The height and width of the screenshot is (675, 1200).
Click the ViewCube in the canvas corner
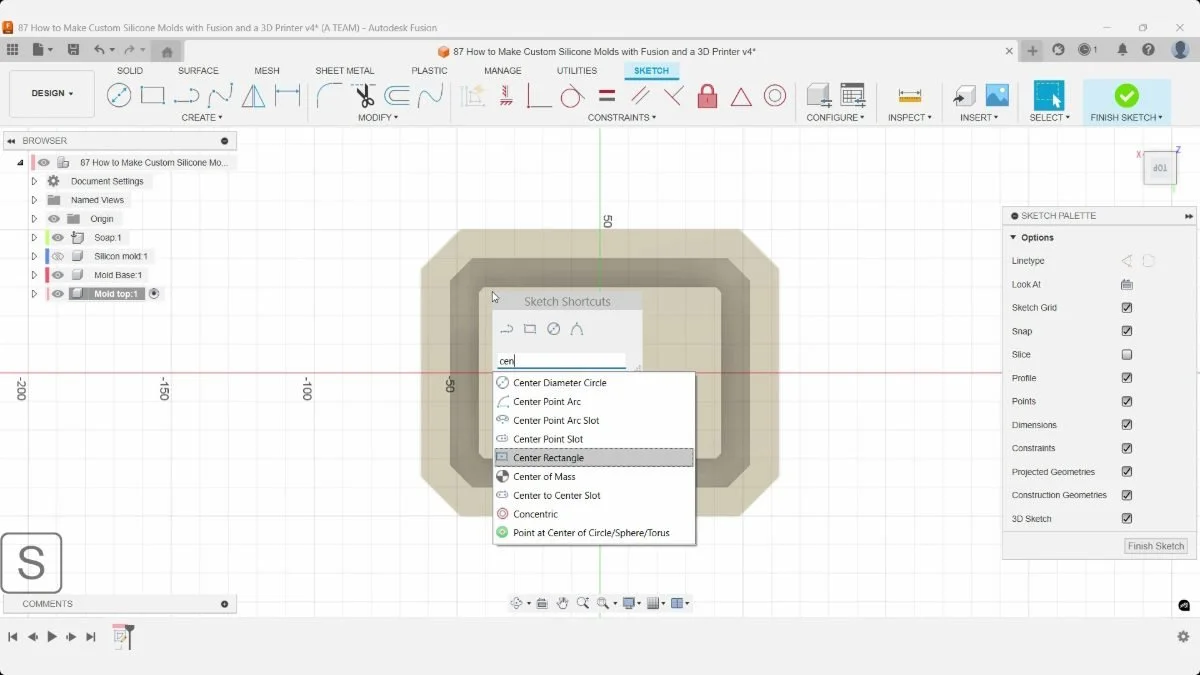(1160, 168)
